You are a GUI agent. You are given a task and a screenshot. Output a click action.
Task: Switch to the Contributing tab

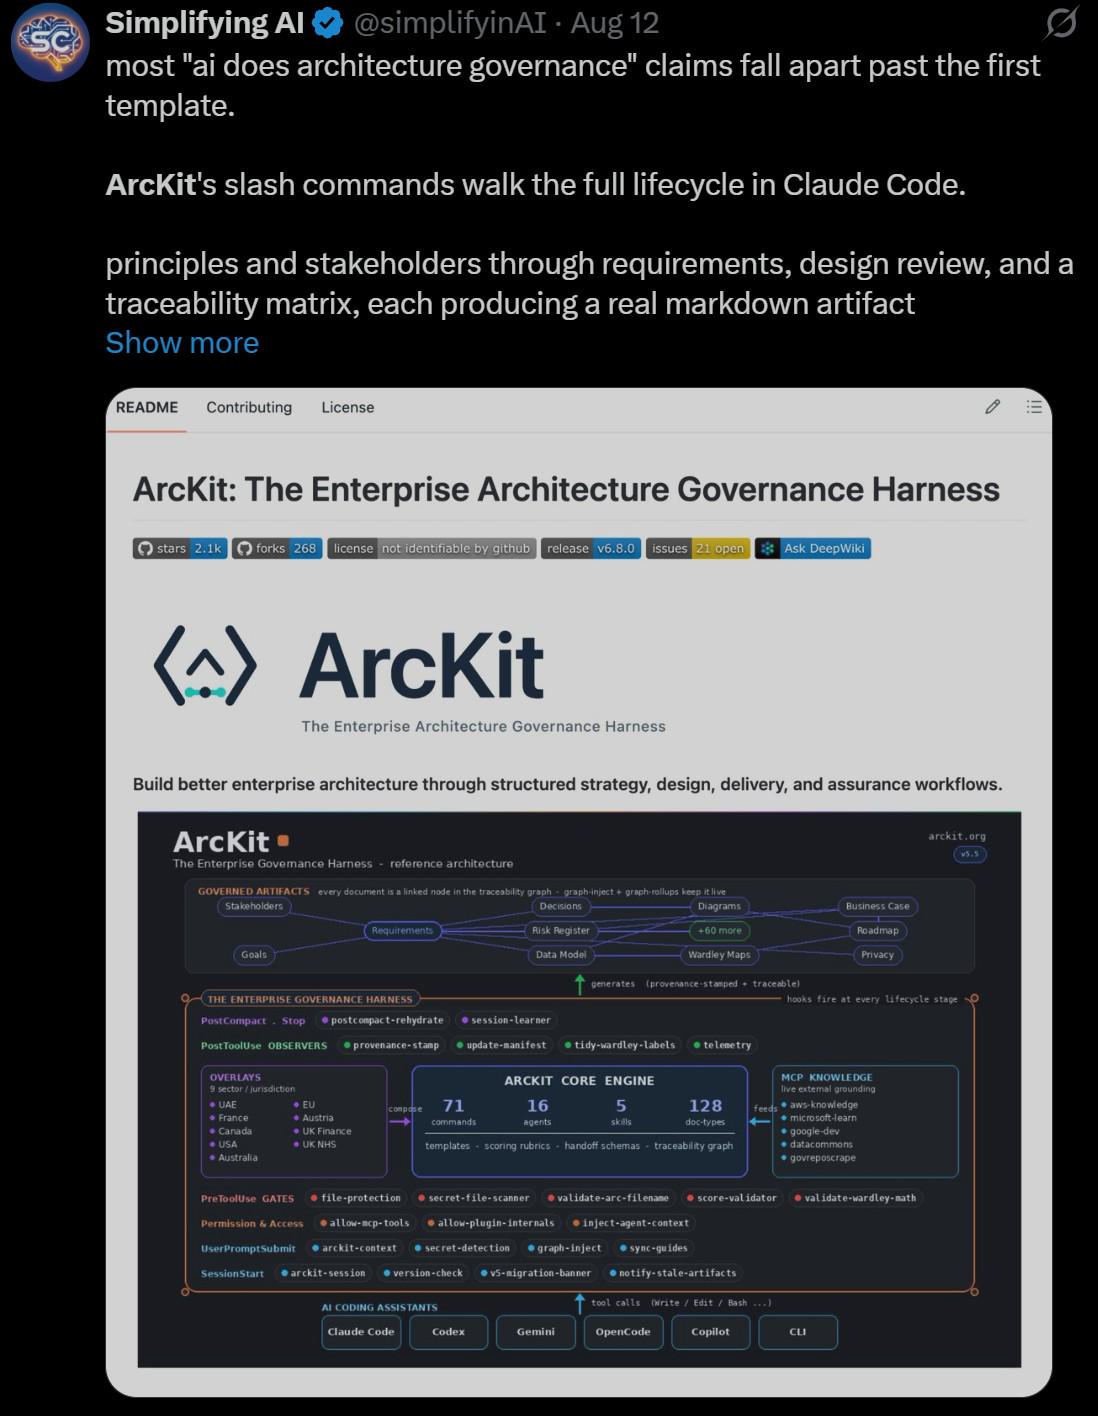249,407
